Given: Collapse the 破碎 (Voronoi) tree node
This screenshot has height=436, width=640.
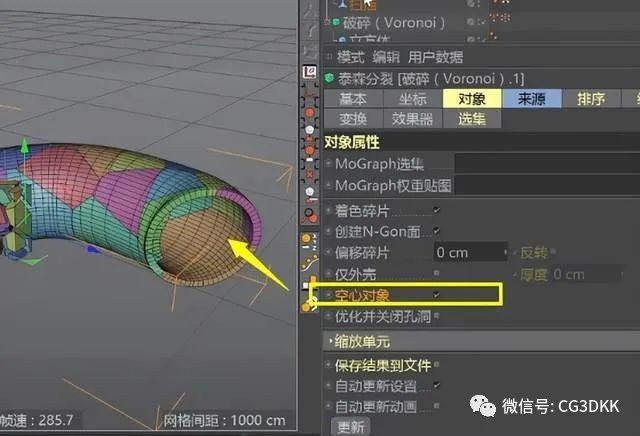Looking at the screenshot, I should (327, 22).
